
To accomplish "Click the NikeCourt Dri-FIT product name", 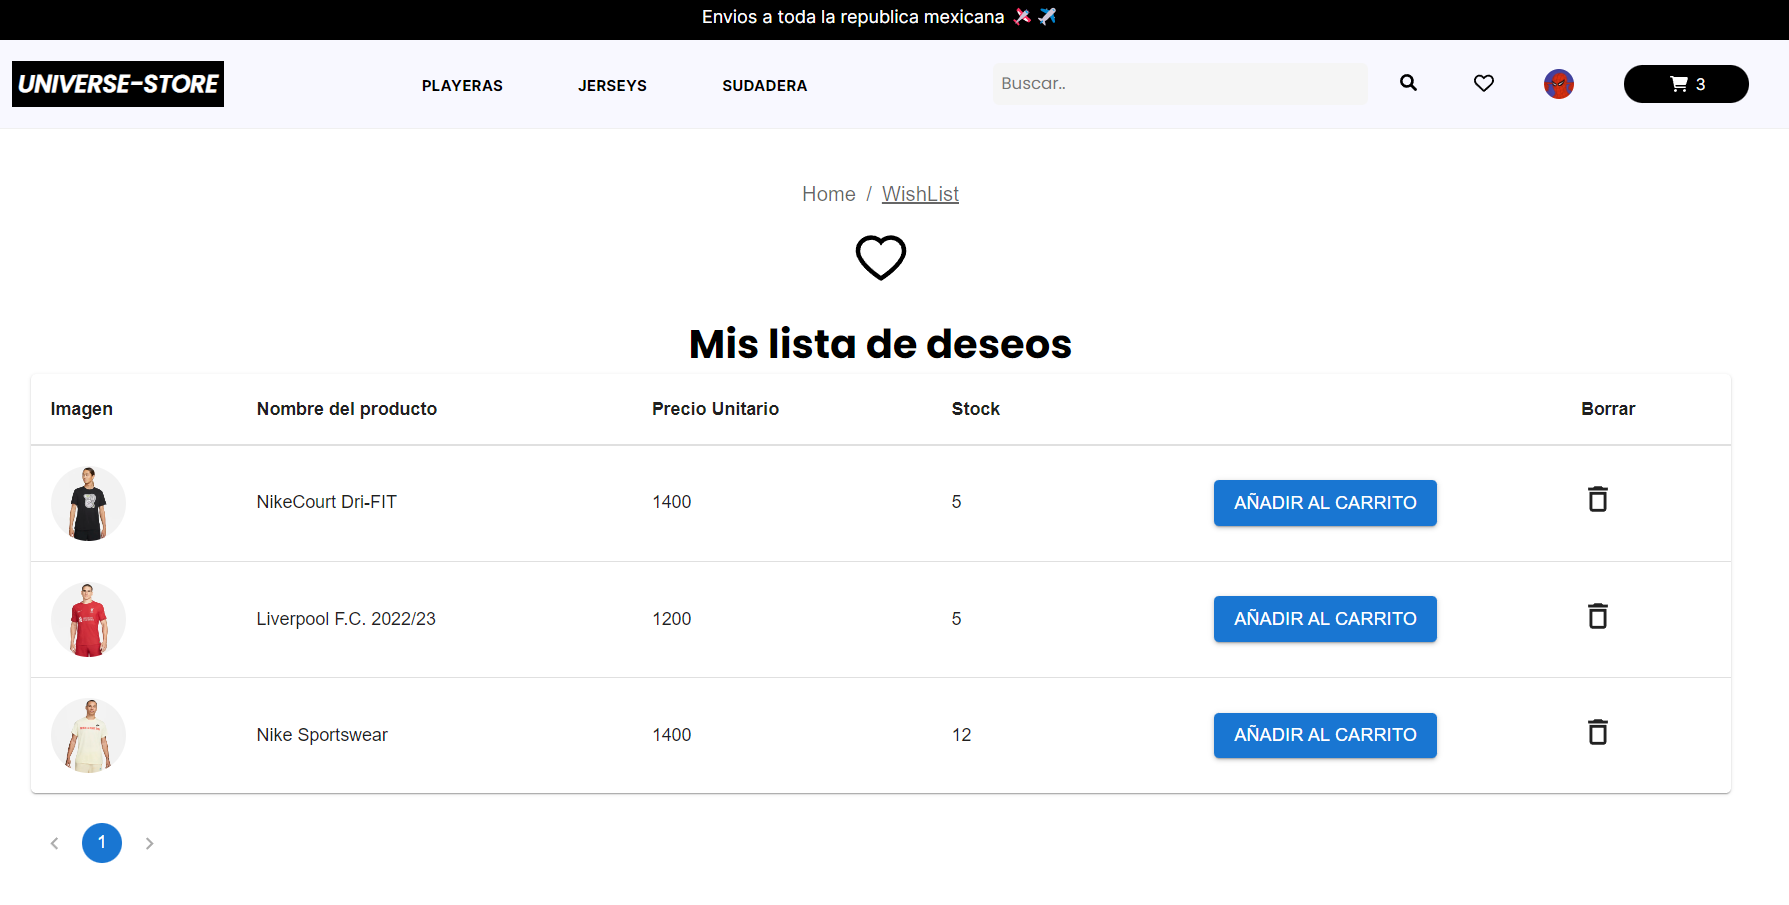I will coord(327,502).
